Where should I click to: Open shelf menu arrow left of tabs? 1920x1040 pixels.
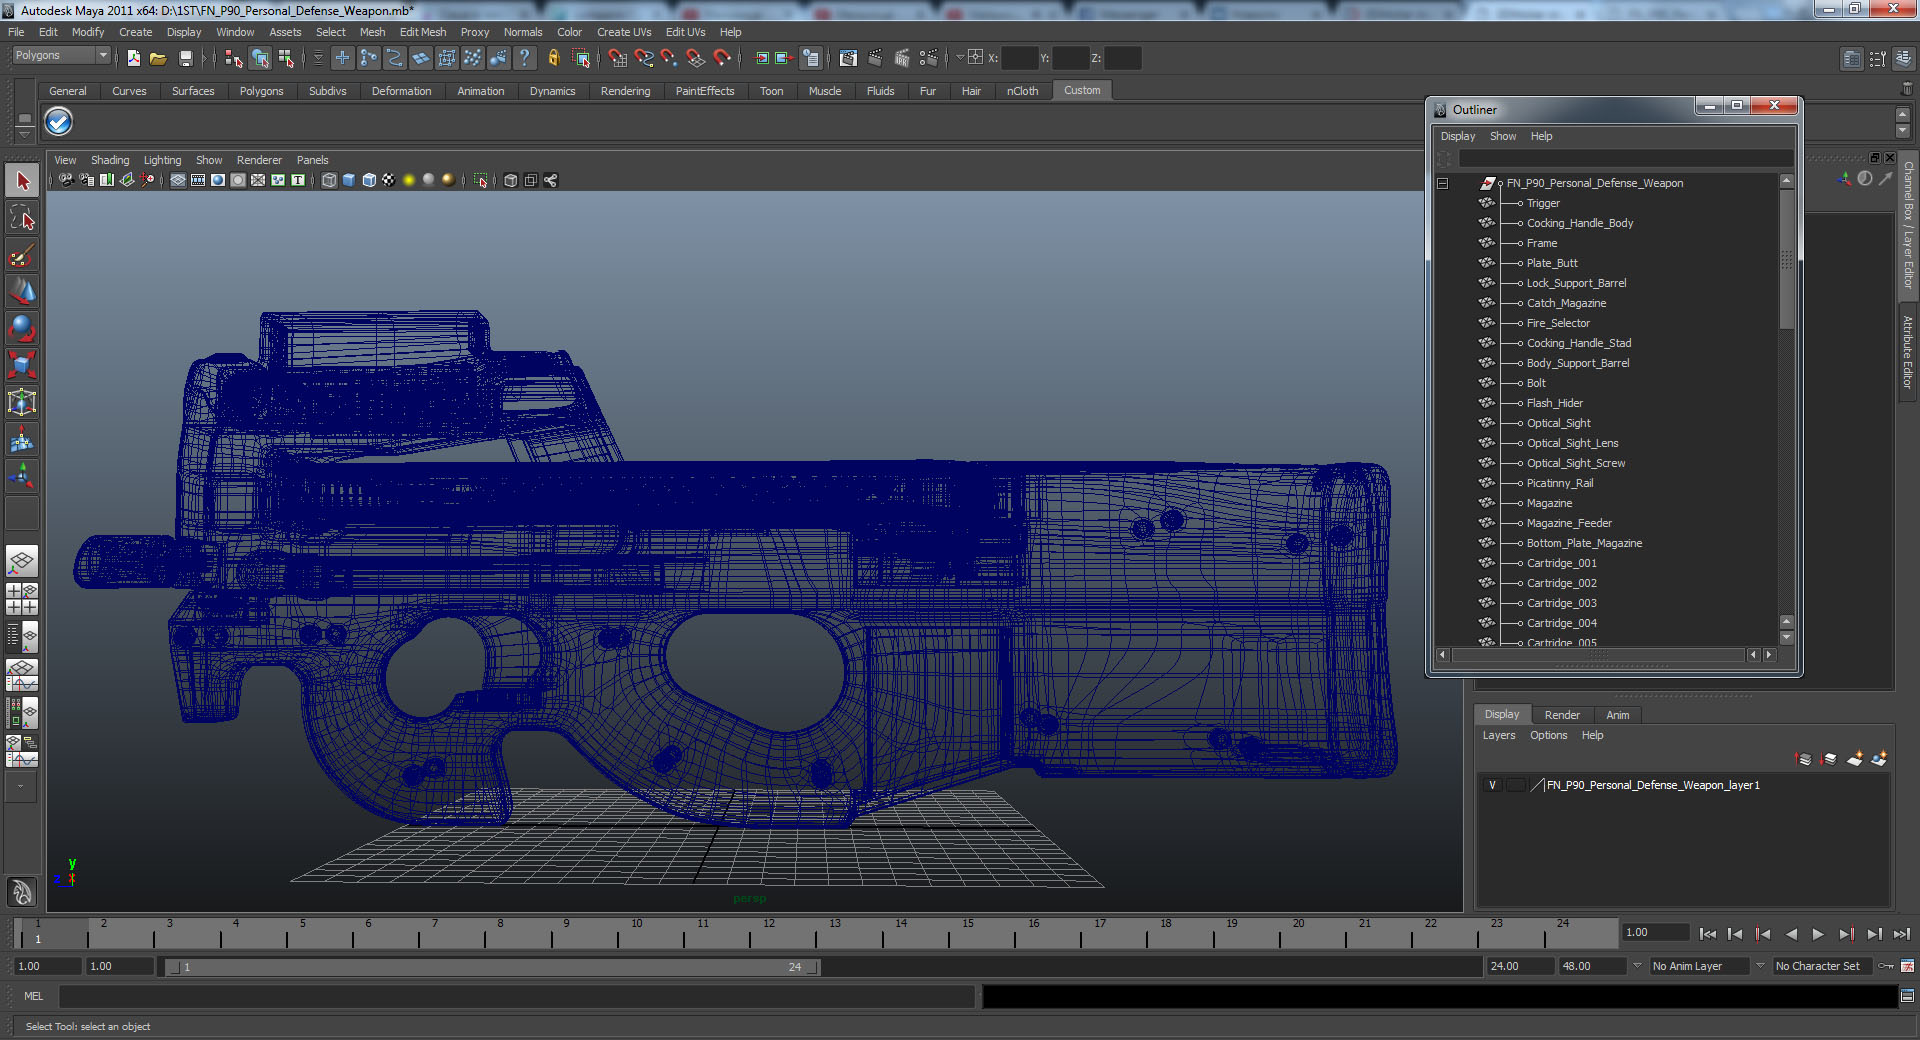[x=24, y=134]
